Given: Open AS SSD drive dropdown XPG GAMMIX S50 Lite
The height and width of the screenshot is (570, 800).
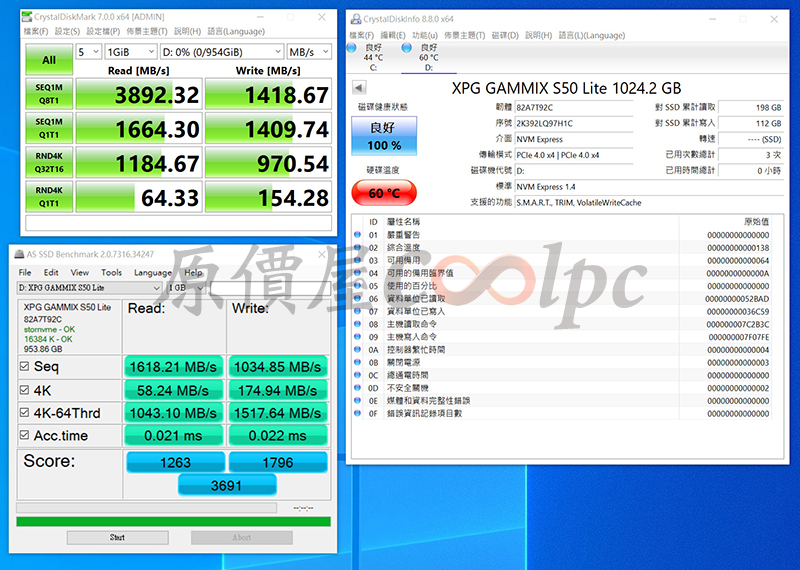Looking at the screenshot, I should pos(89,288).
